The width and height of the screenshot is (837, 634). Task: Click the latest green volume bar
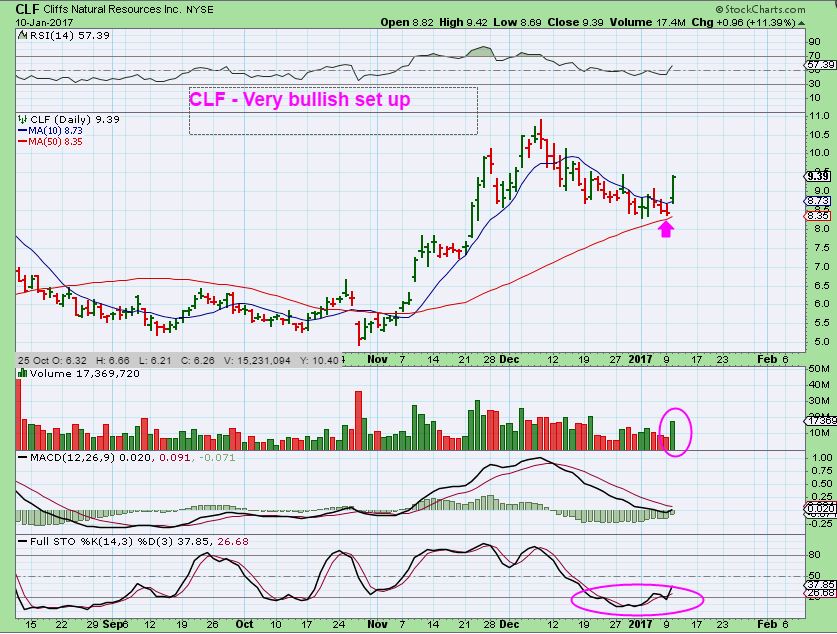point(673,435)
